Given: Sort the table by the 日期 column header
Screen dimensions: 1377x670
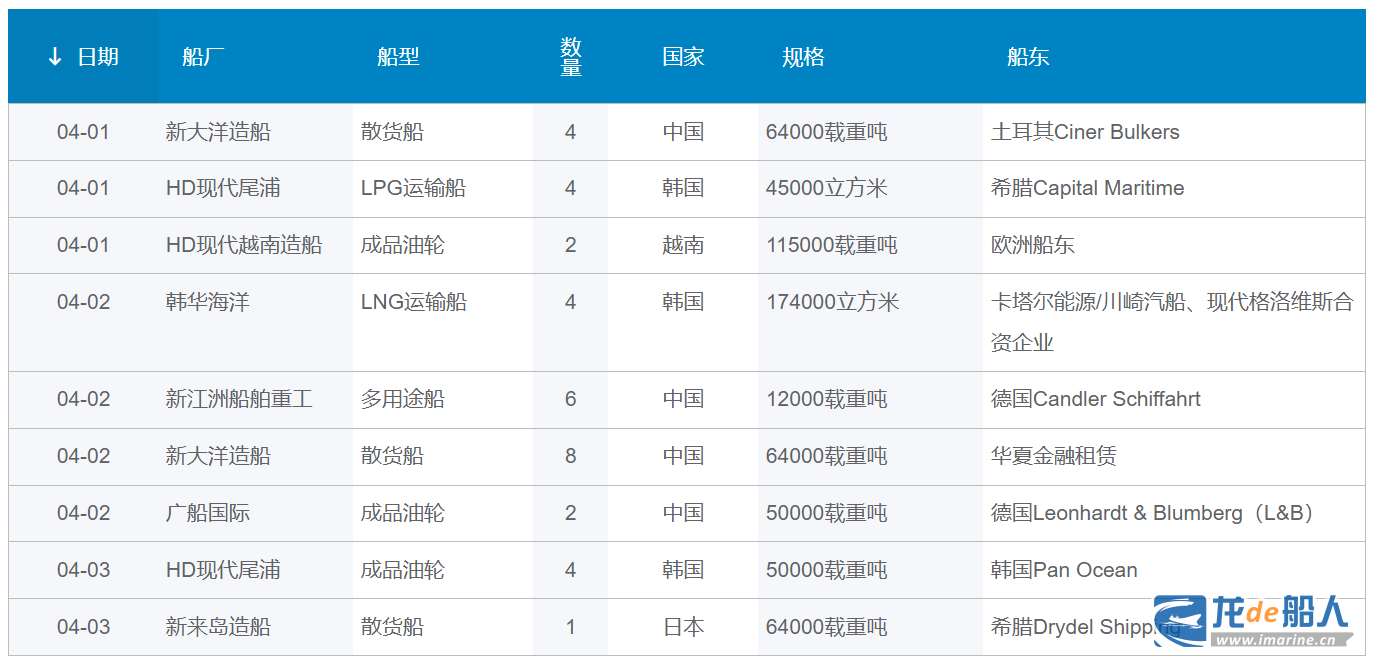Looking at the screenshot, I should 97,57.
